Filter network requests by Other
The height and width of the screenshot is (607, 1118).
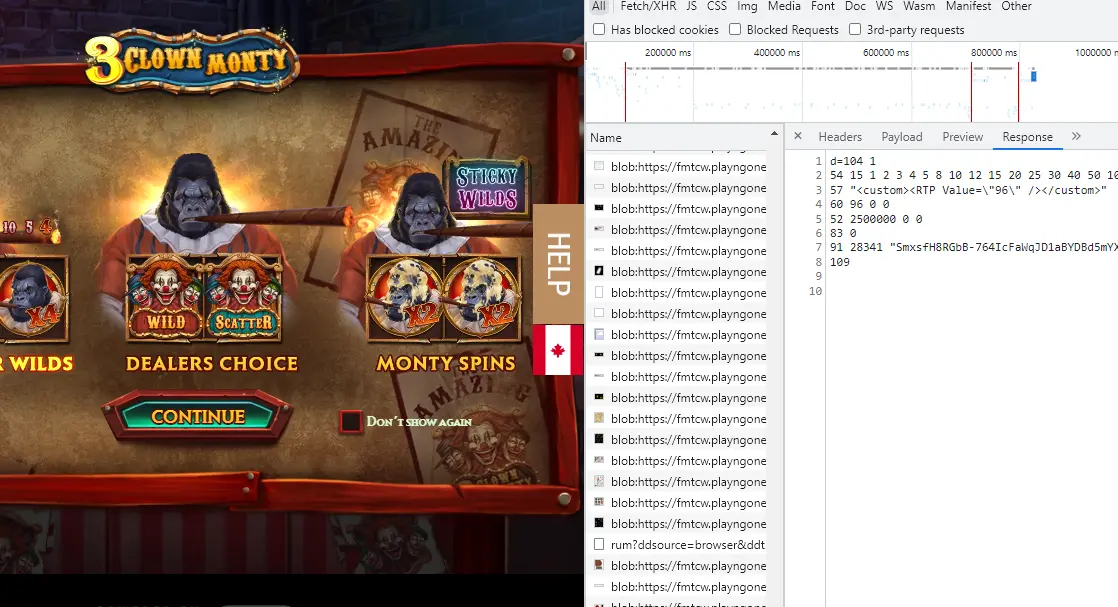1016,6
